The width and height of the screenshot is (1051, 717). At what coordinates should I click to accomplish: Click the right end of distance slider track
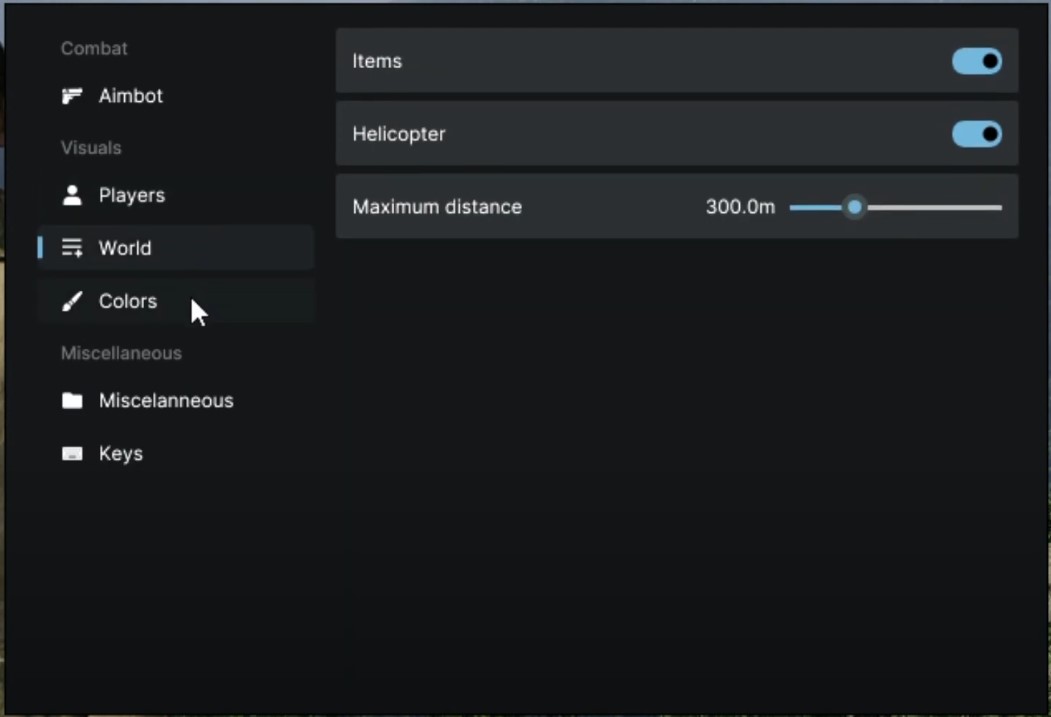point(996,207)
